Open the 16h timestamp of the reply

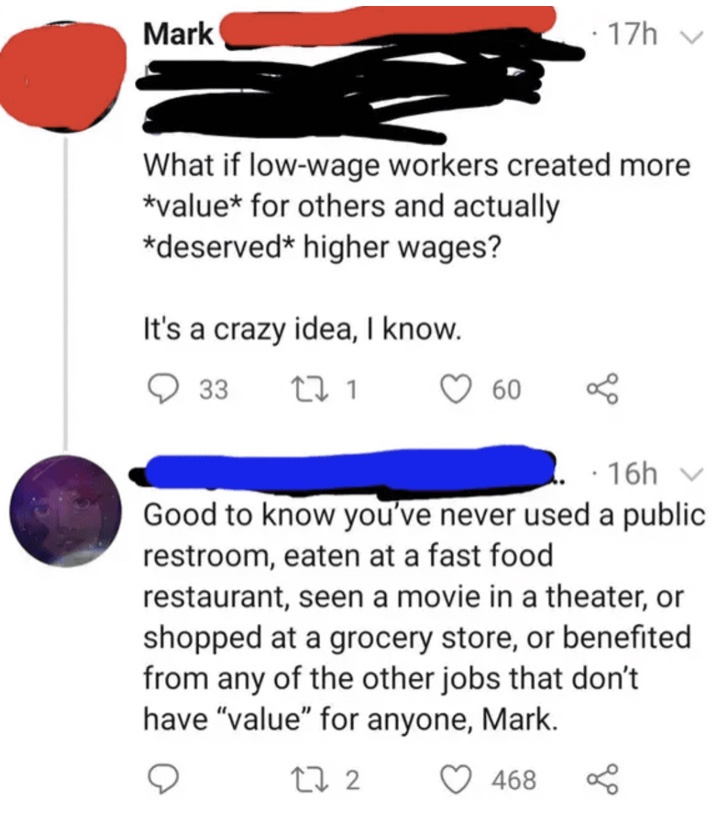pos(632,473)
